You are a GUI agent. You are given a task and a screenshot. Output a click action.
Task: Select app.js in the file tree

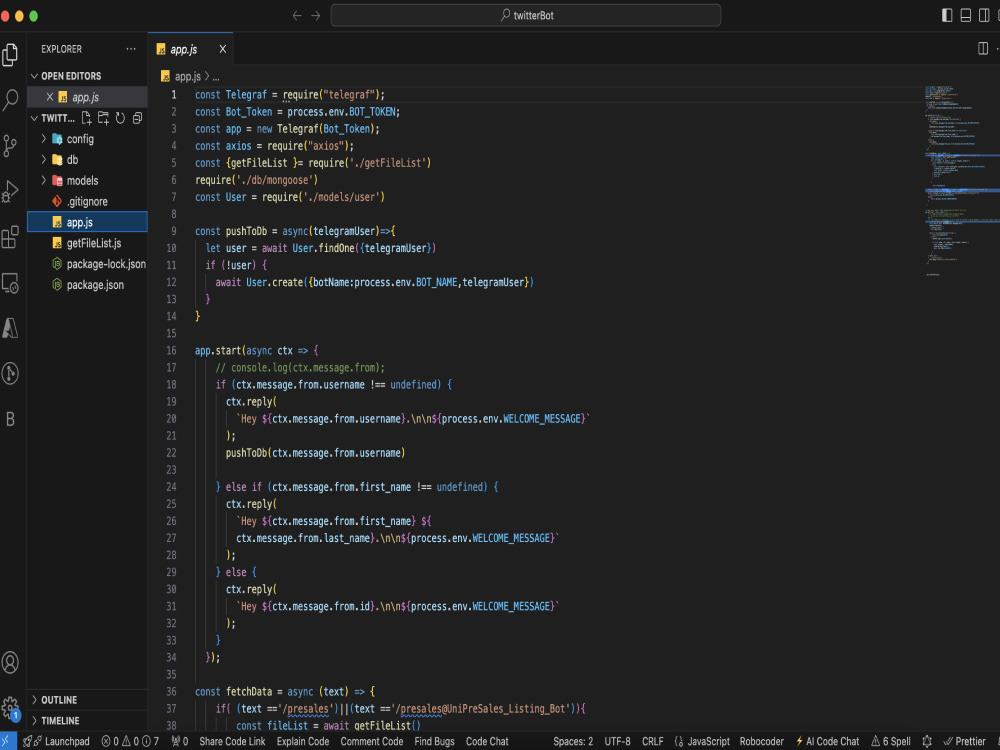click(87, 222)
